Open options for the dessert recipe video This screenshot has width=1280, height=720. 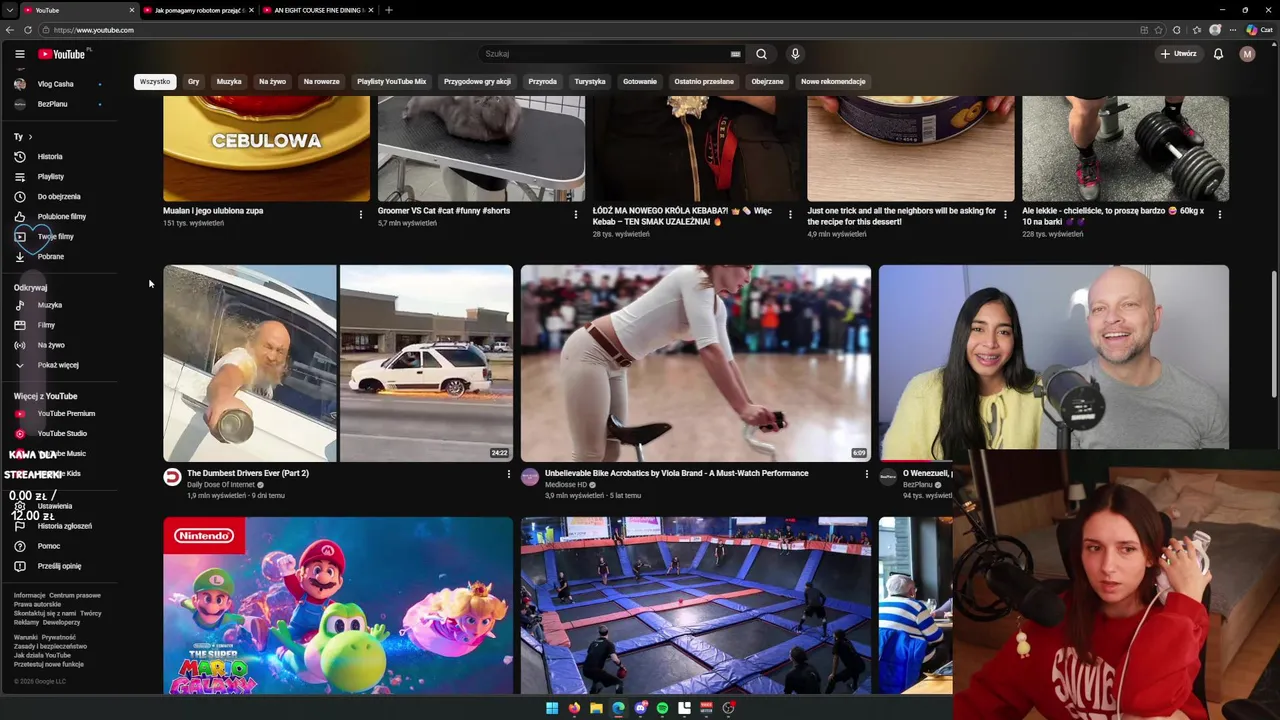1005,214
